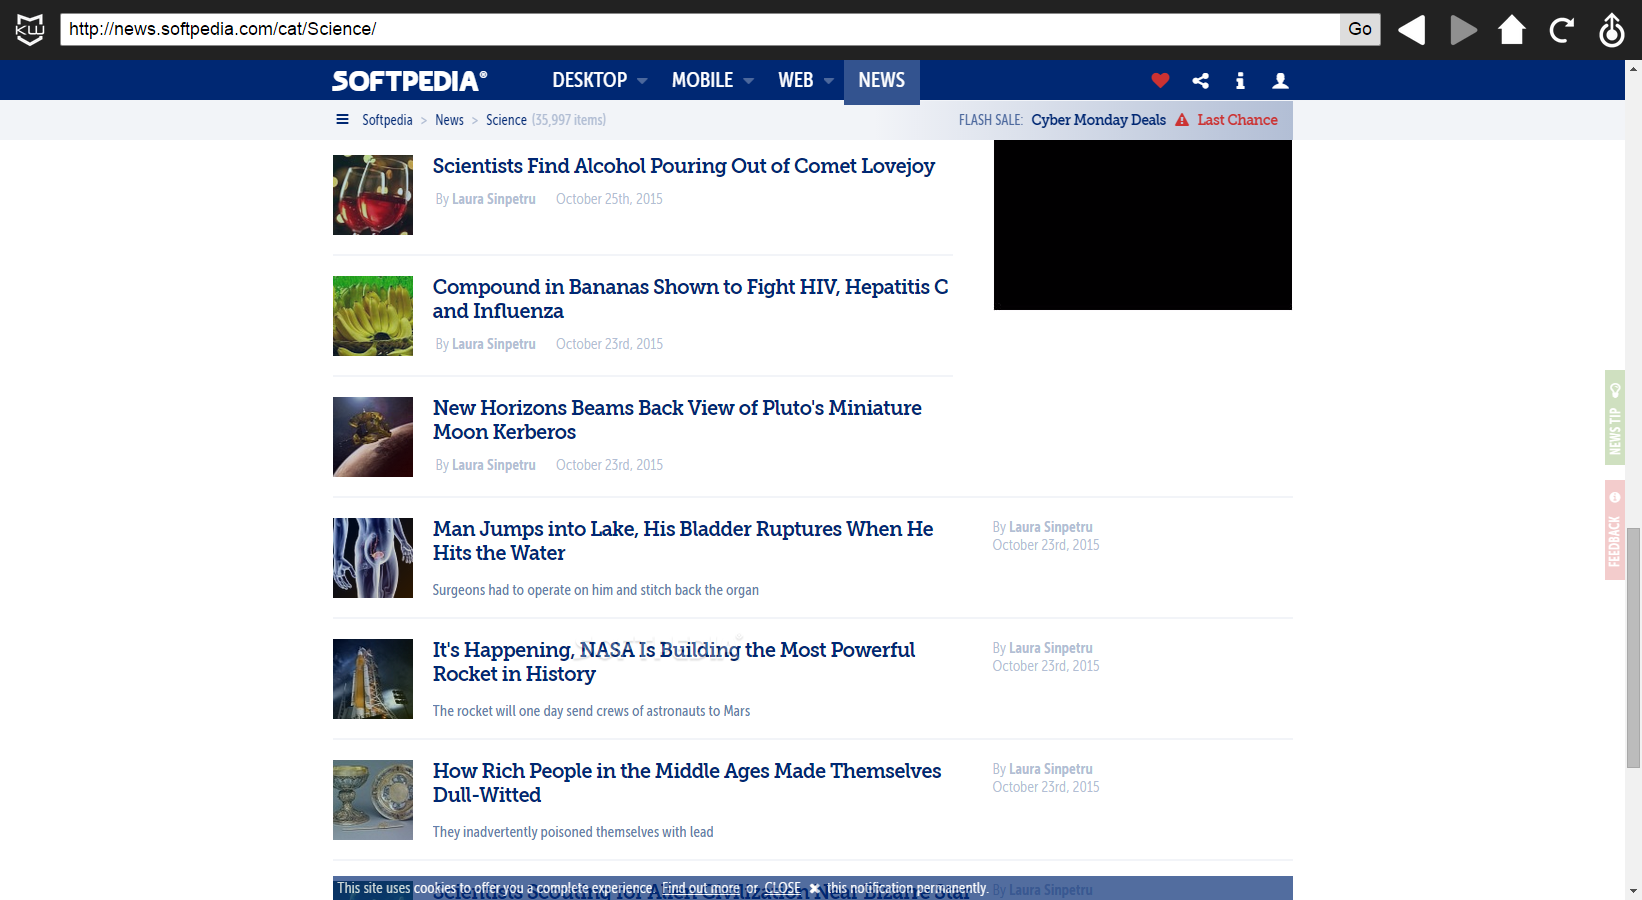Image resolution: width=1642 pixels, height=900 pixels.
Task: Click the Softpedia breadcrumb link
Action: coord(387,120)
